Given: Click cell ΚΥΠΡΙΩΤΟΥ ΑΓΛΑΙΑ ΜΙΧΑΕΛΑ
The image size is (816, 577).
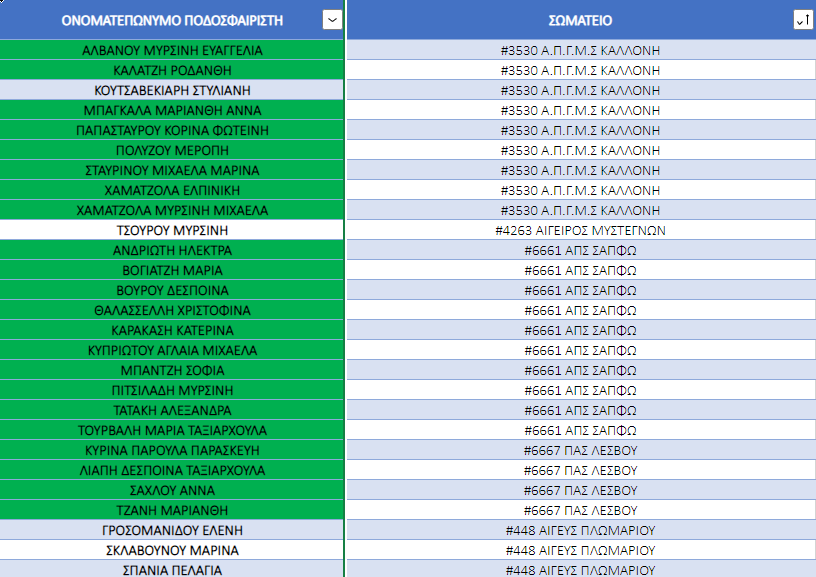Looking at the screenshot, I should tap(172, 351).
